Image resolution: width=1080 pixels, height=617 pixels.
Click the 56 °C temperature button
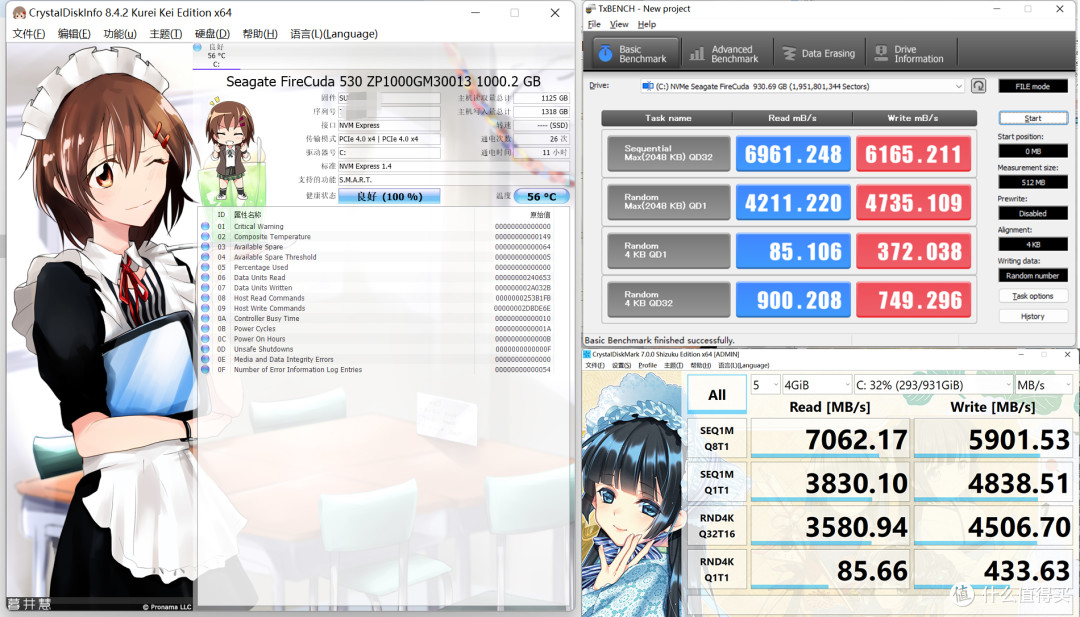point(541,196)
